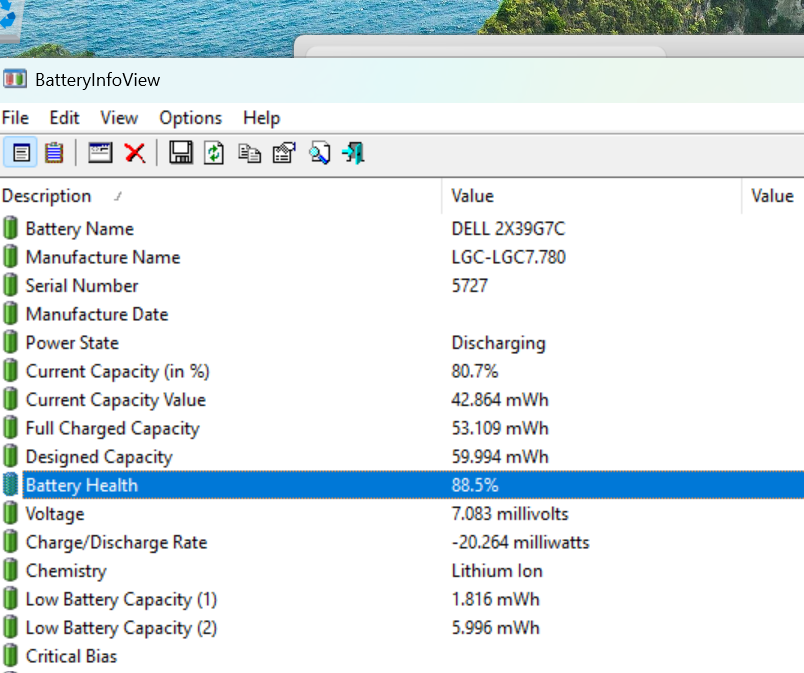The width and height of the screenshot is (804, 673).
Task: Click the battery icon beside Voltage
Action: [x=10, y=514]
